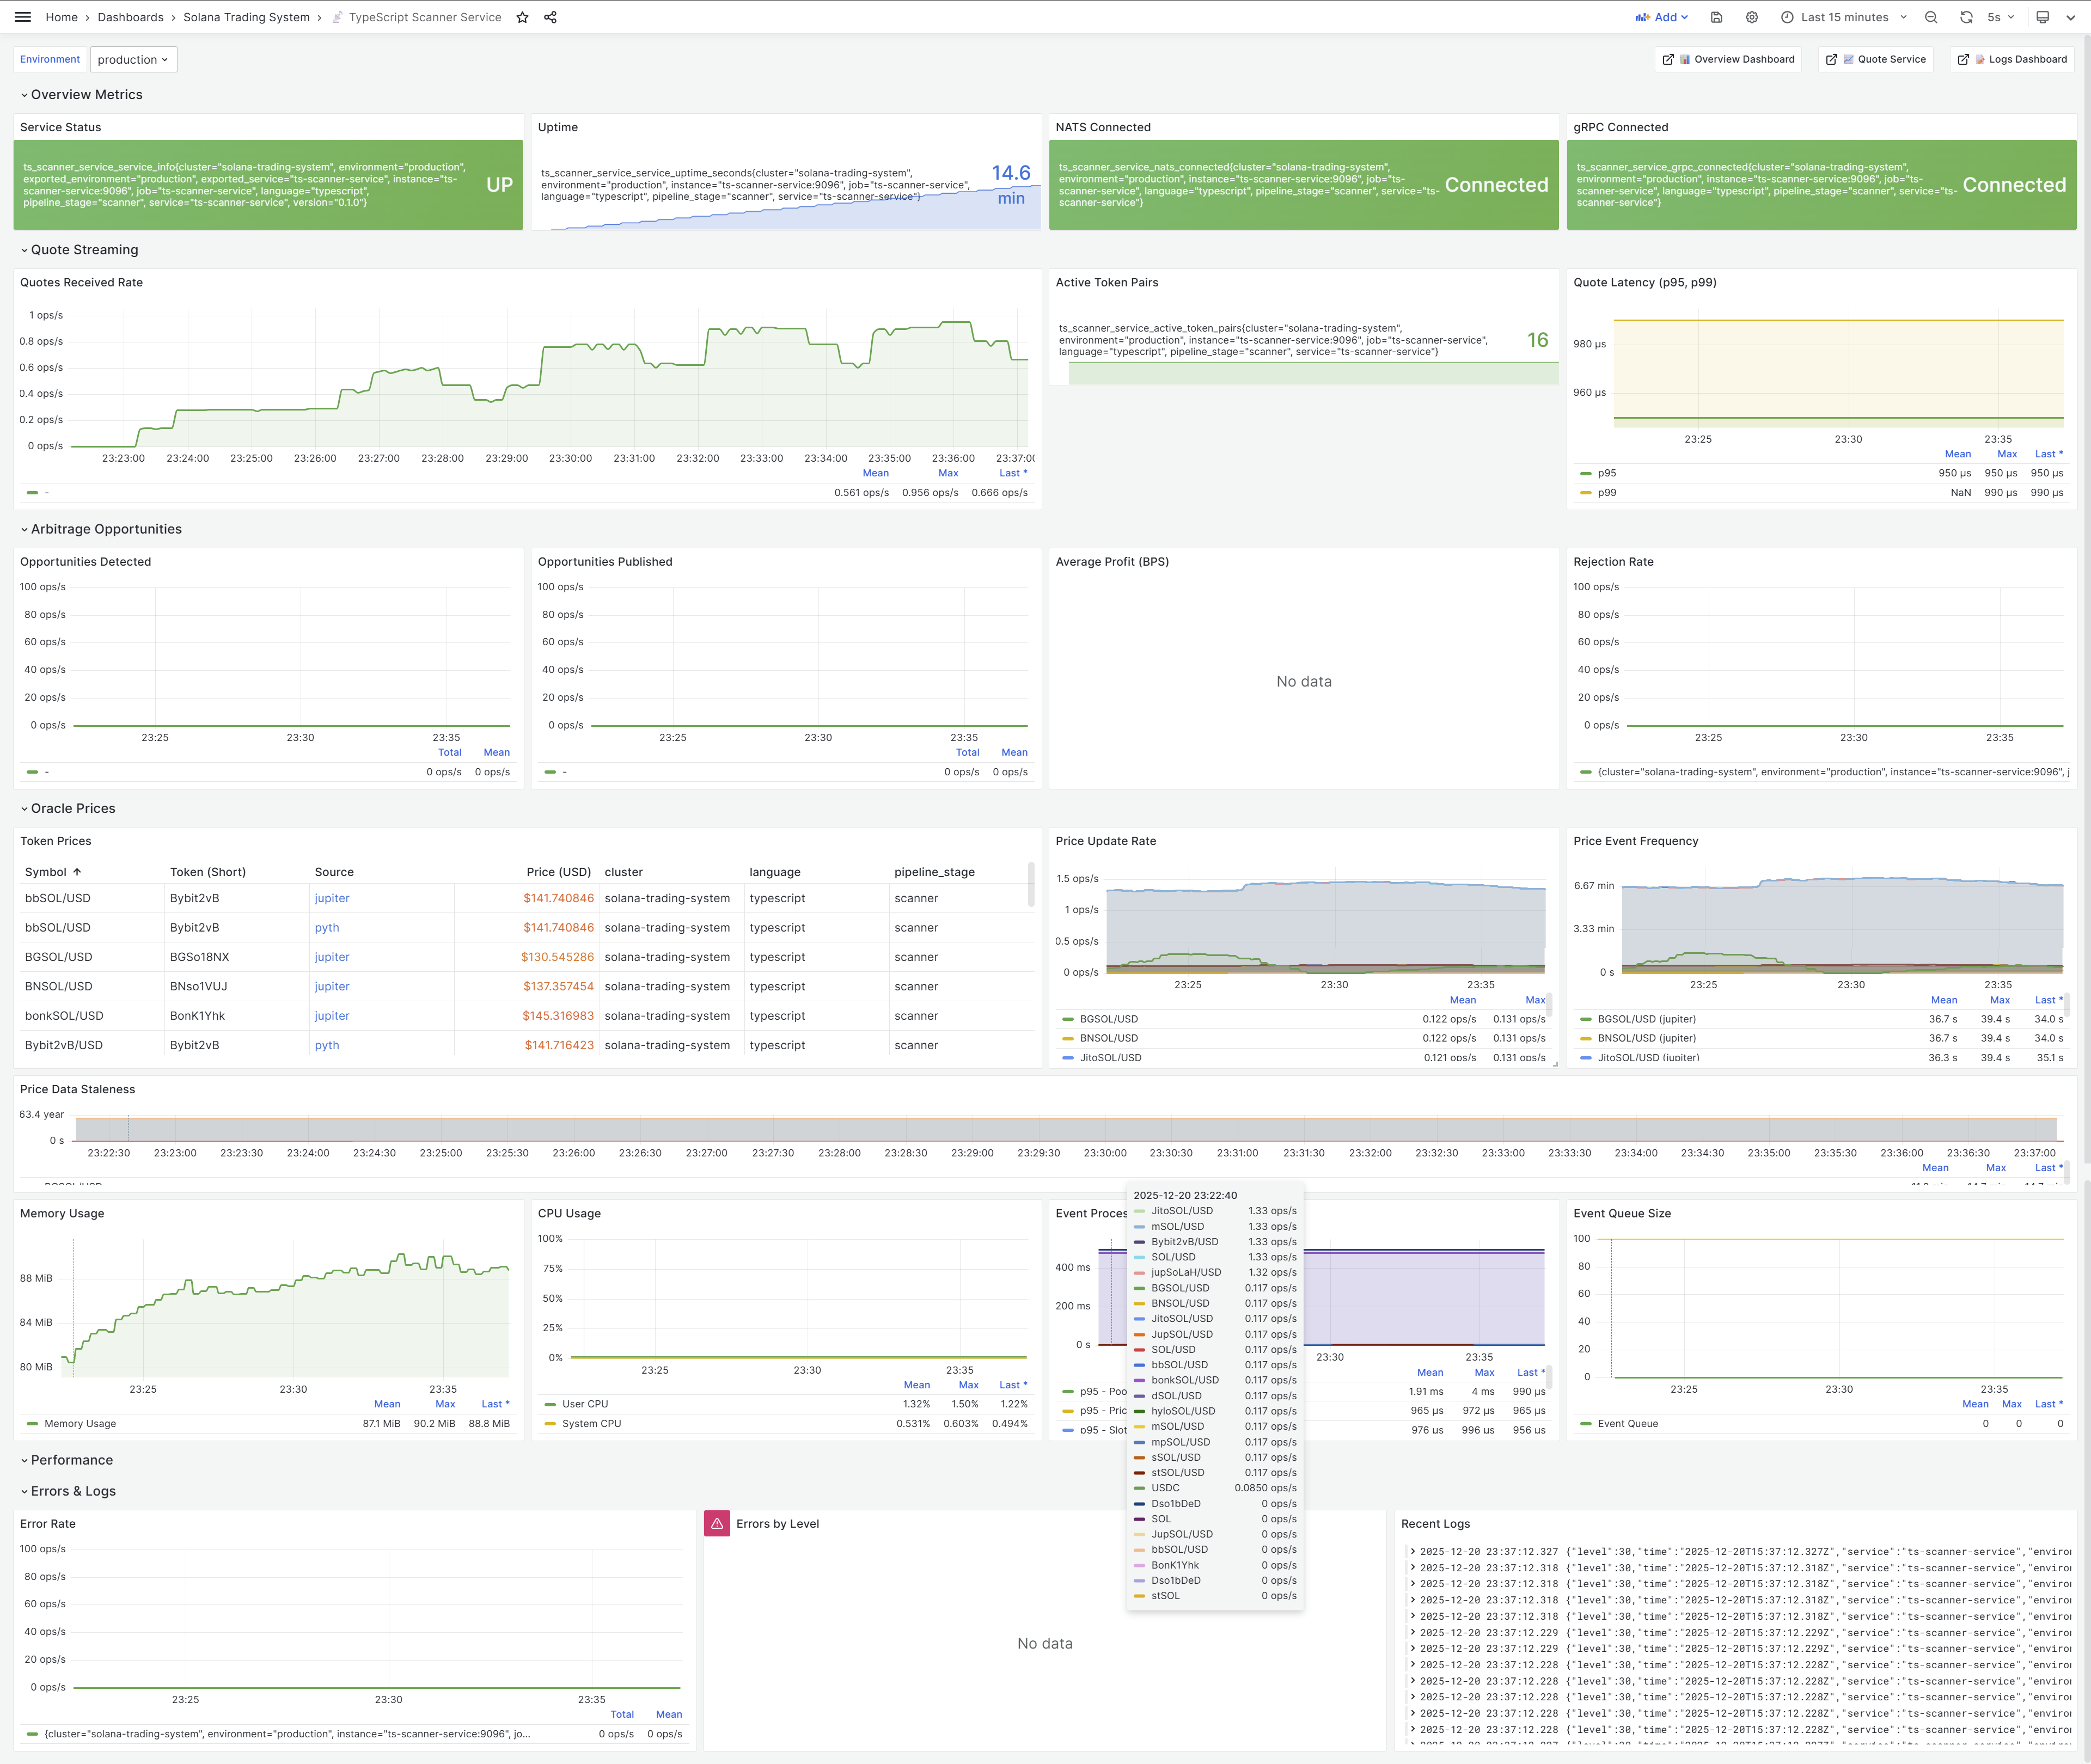Zoom out the time range with the magnifier icon
The width and height of the screenshot is (2091, 1764).
click(1930, 17)
